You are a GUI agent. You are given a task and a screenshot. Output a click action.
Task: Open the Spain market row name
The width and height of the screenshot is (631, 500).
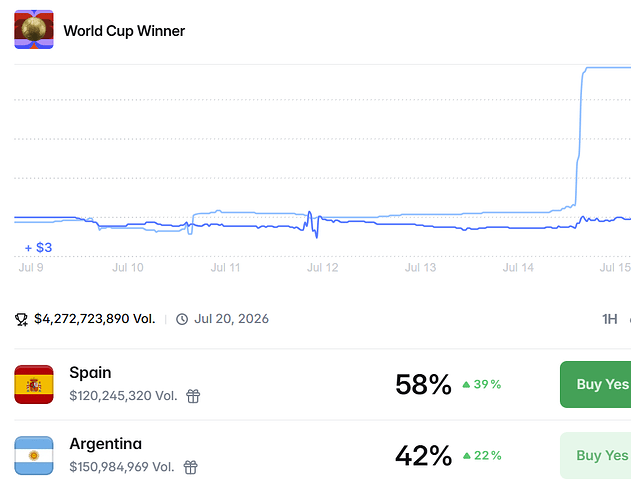pyautogui.click(x=90, y=373)
